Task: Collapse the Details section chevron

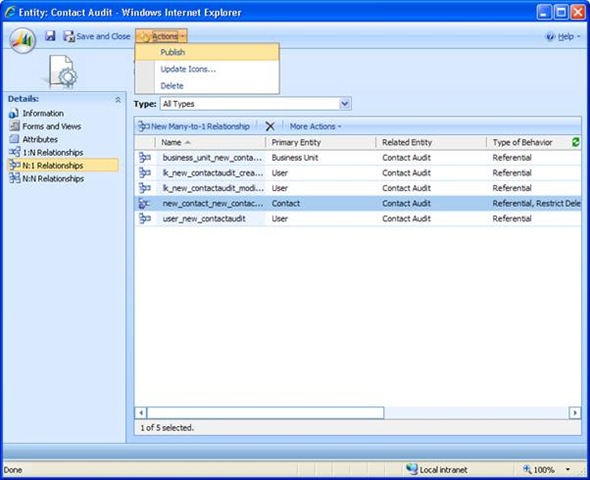Action: click(x=118, y=100)
